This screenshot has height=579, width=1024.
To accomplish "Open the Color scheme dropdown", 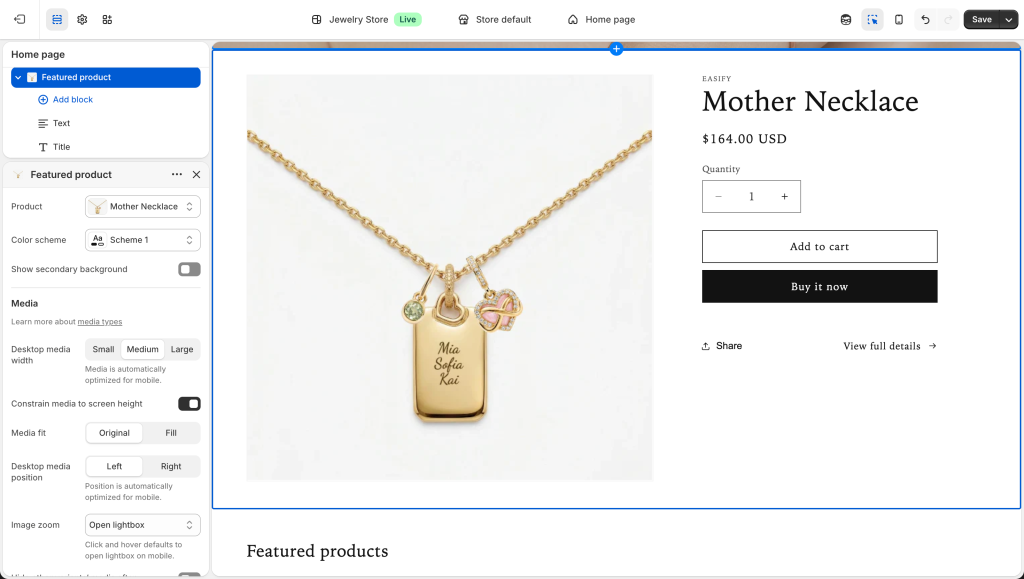I will click(143, 240).
